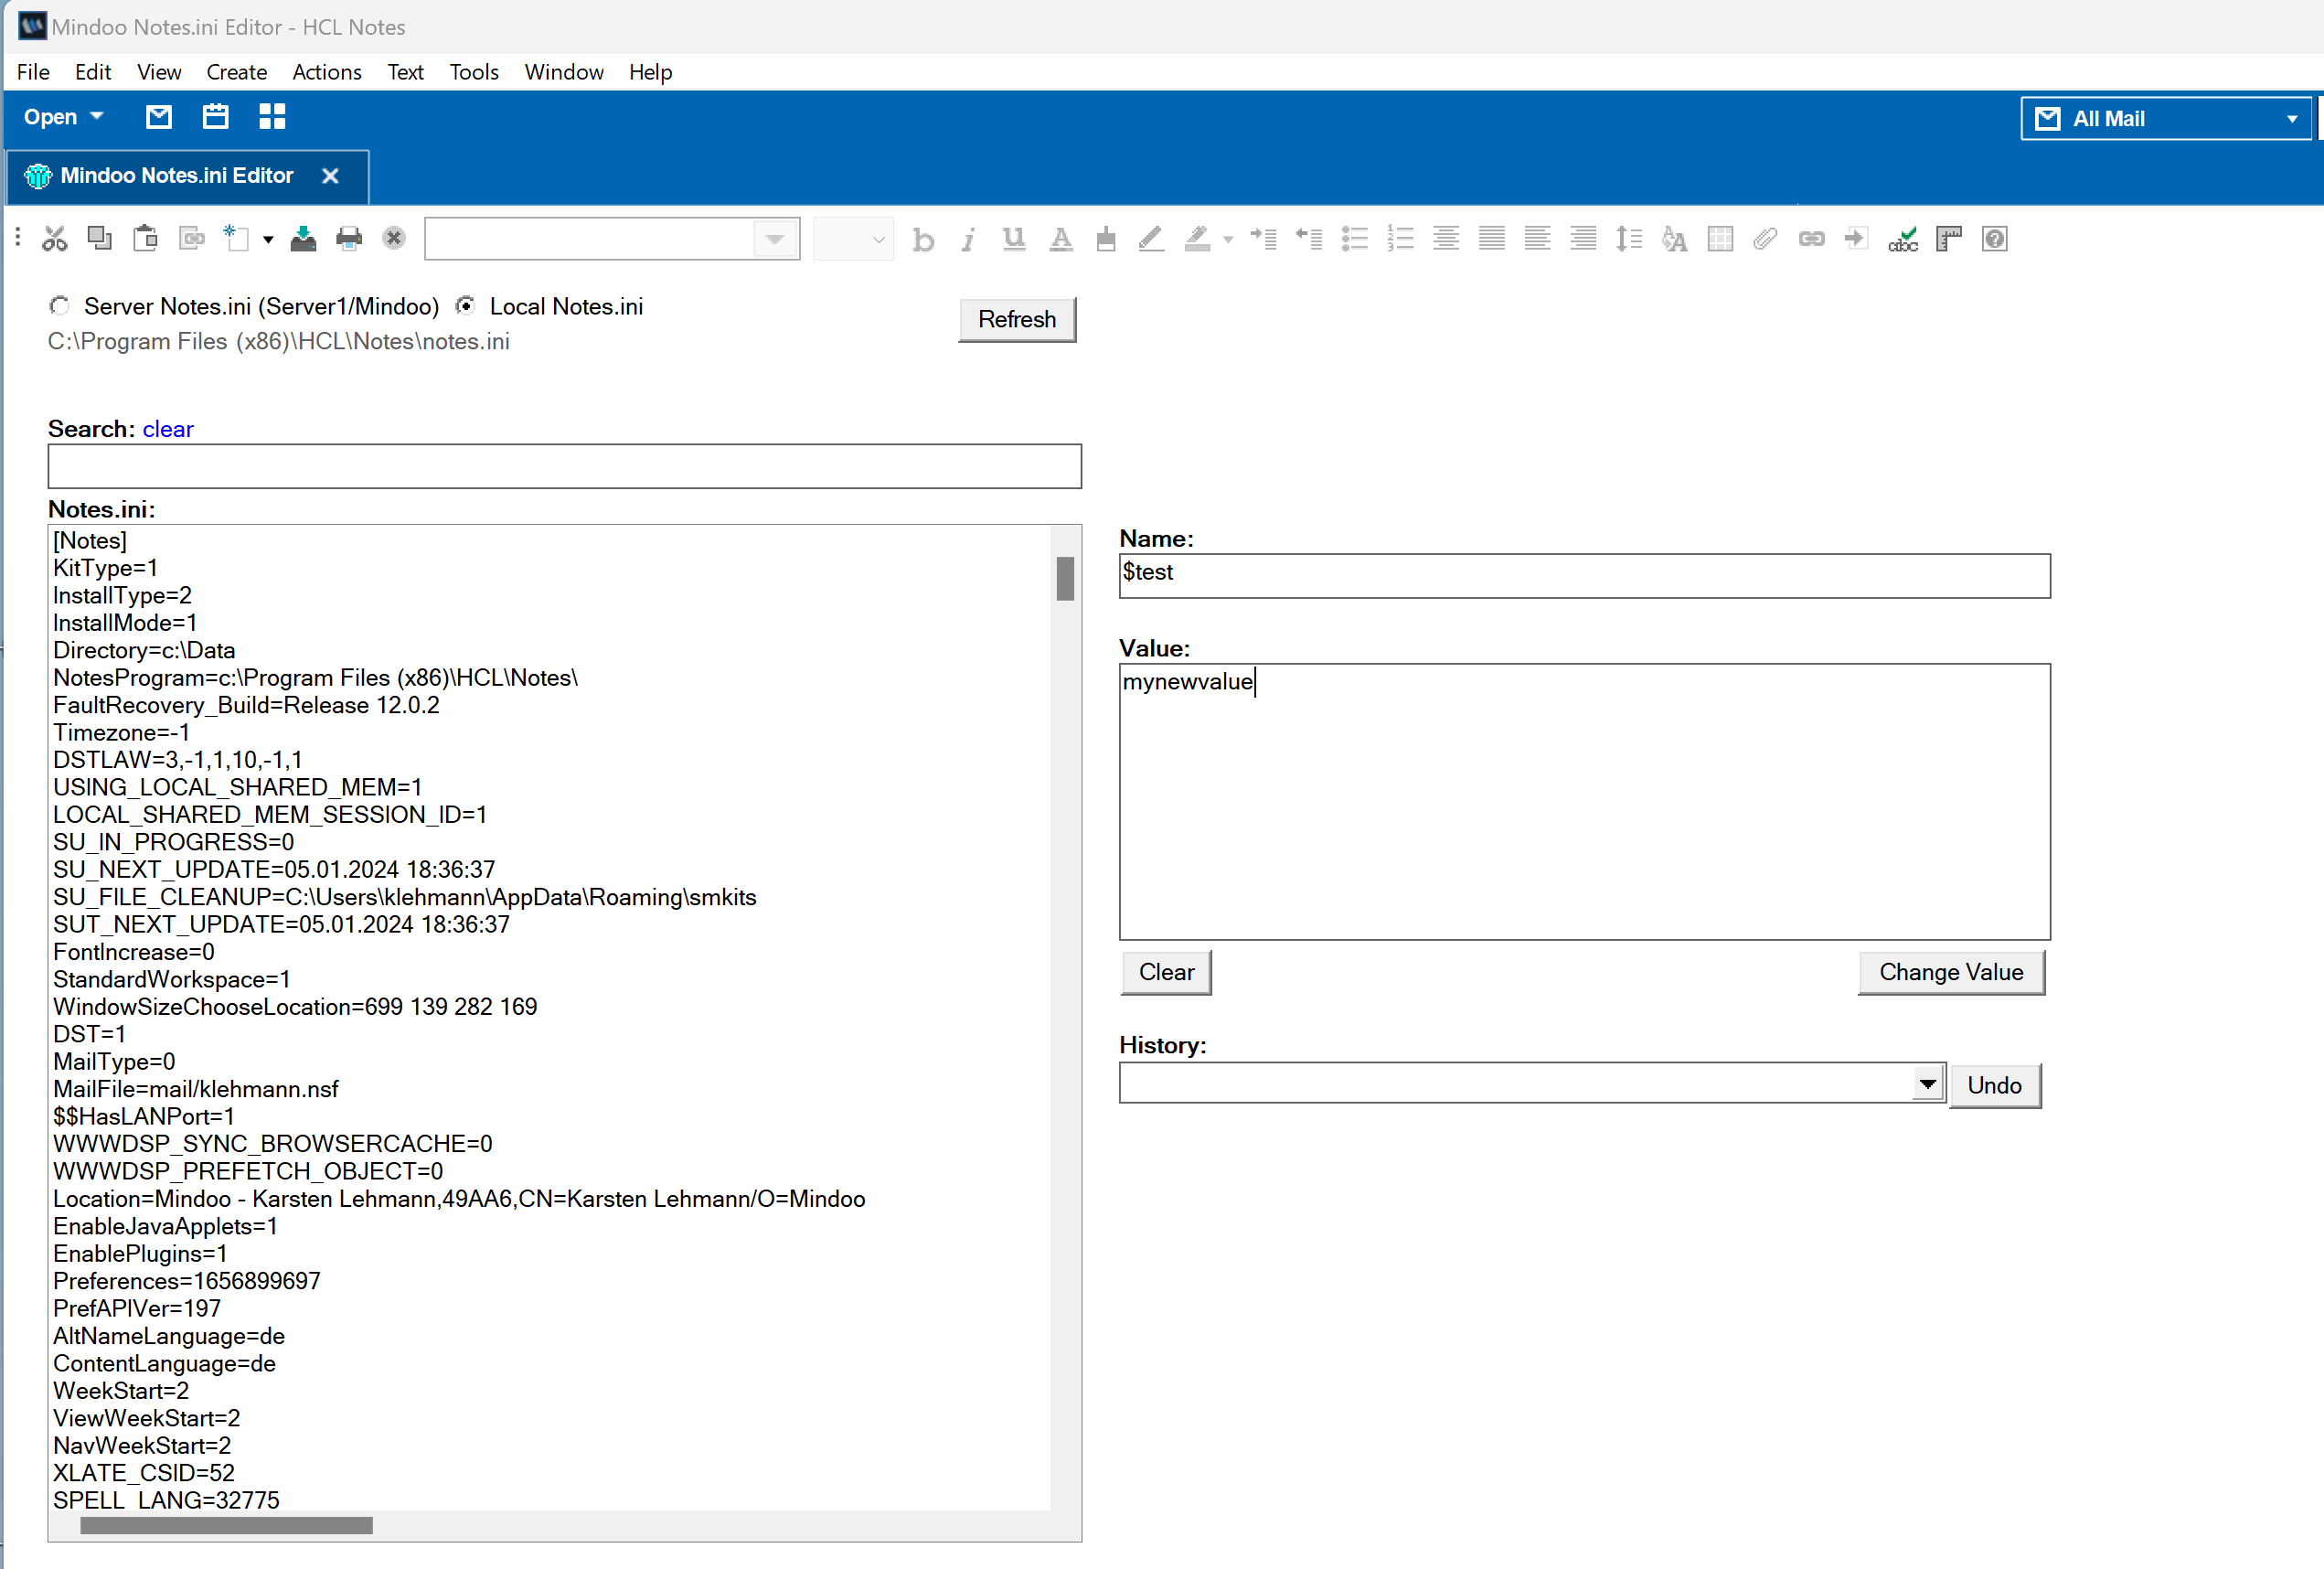Click the round stop icon in toolbar
This screenshot has height=1569, width=2324.
[394, 239]
